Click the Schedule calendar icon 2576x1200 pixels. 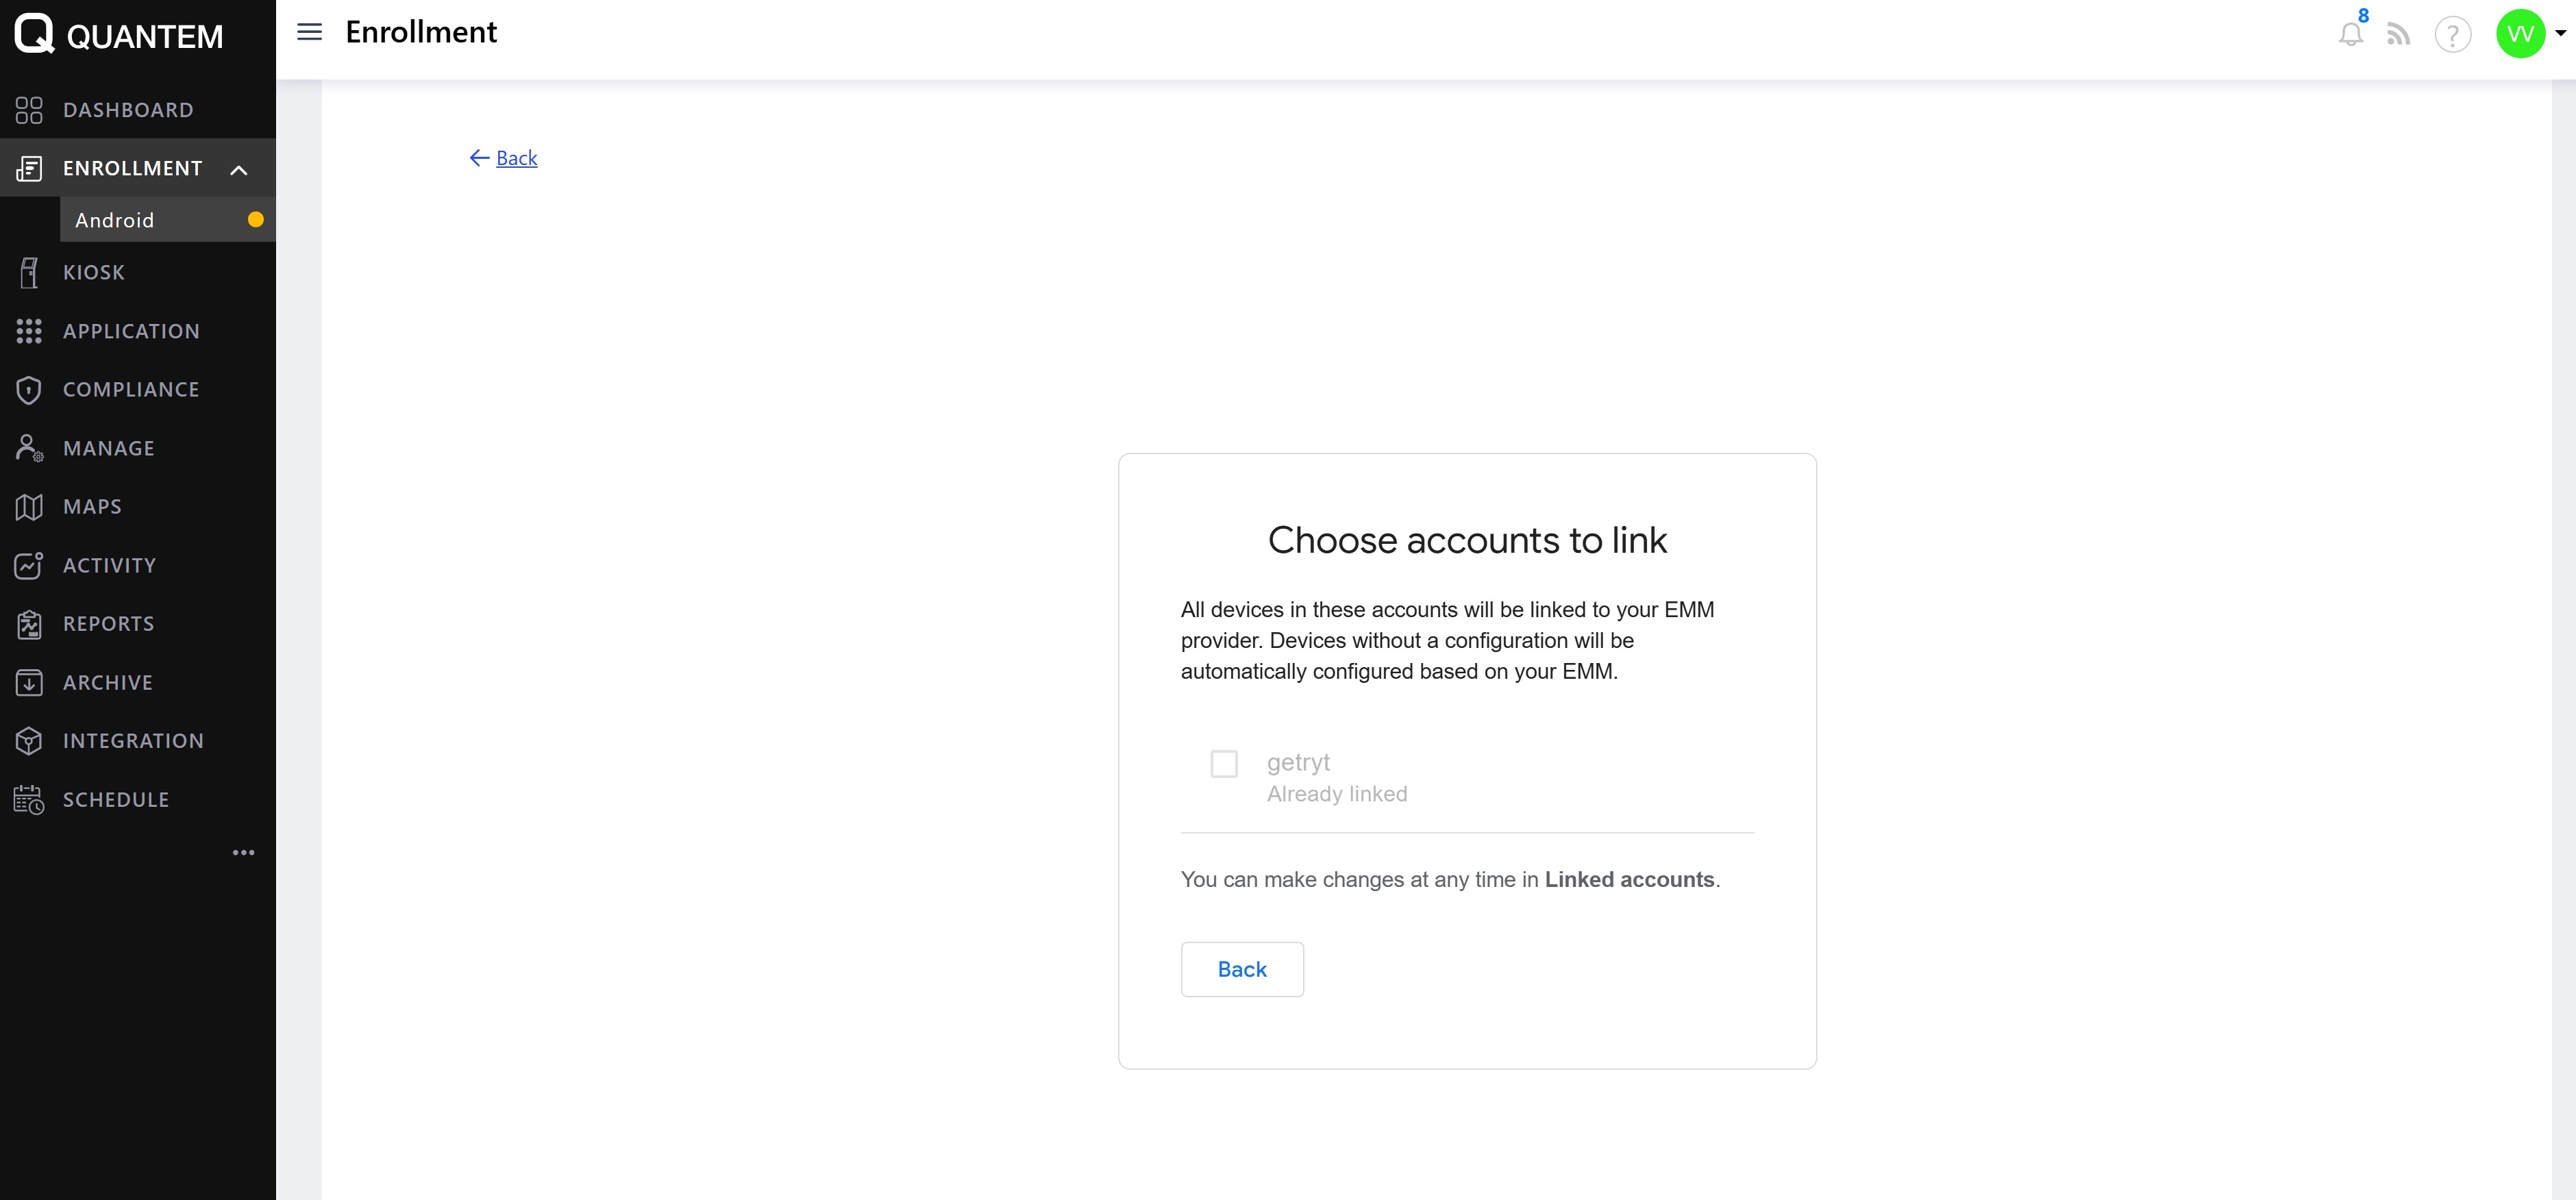pos(29,800)
